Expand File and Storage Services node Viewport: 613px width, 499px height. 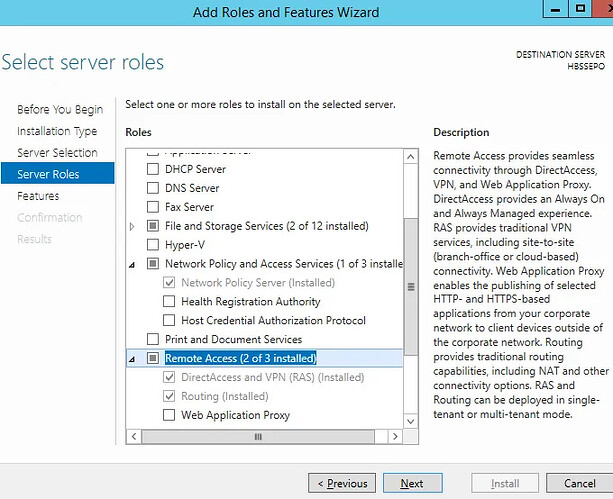click(x=132, y=227)
